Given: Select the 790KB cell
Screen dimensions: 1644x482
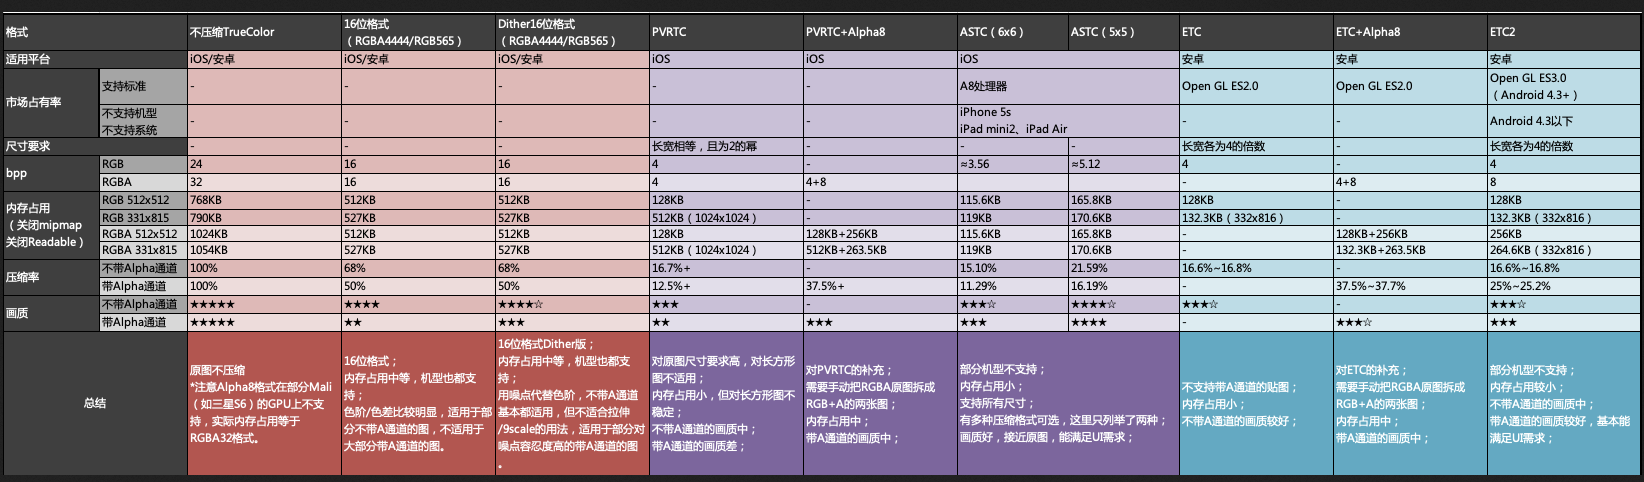Looking at the screenshot, I should click(x=264, y=217).
